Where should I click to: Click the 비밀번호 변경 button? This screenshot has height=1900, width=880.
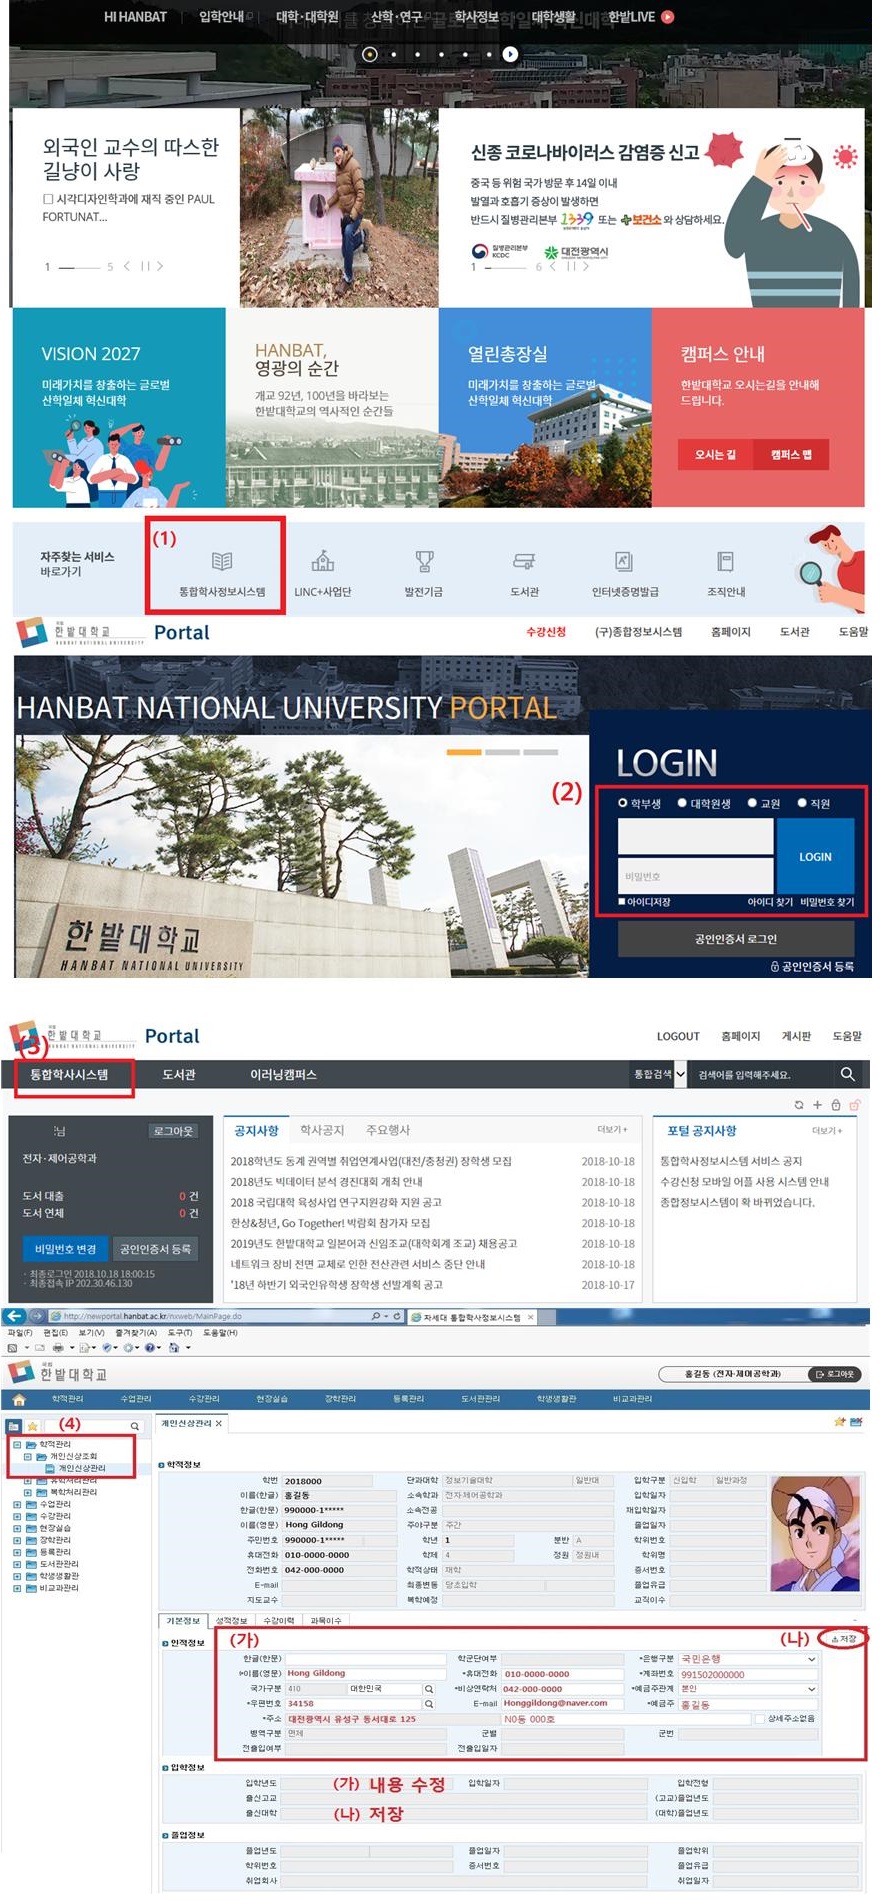point(65,1249)
